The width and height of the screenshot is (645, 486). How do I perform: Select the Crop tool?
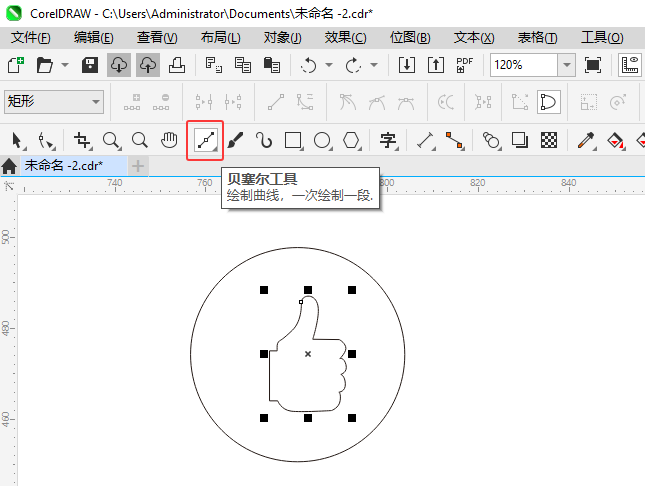pyautogui.click(x=82, y=140)
